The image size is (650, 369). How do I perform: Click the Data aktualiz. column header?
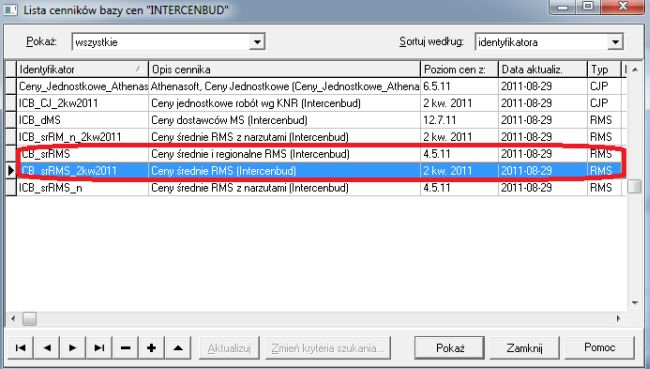tap(542, 69)
